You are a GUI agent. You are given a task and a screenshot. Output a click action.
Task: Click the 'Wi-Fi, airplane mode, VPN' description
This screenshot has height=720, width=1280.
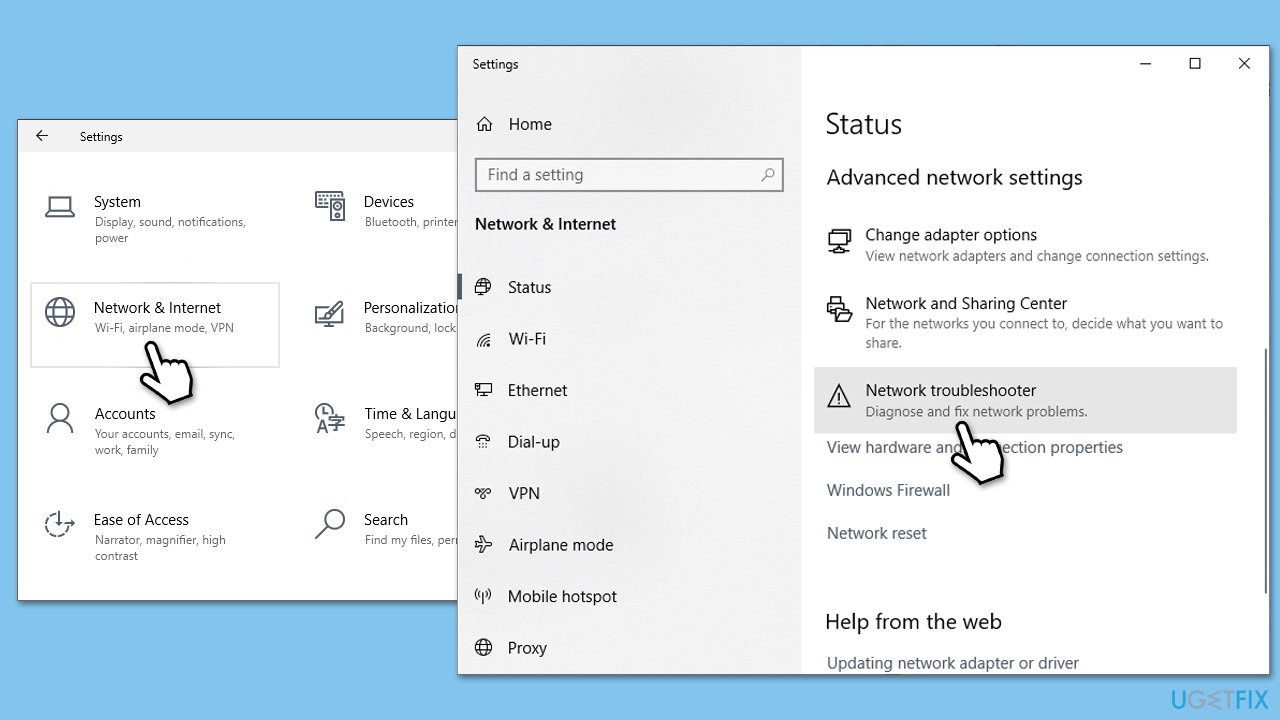pyautogui.click(x=164, y=328)
